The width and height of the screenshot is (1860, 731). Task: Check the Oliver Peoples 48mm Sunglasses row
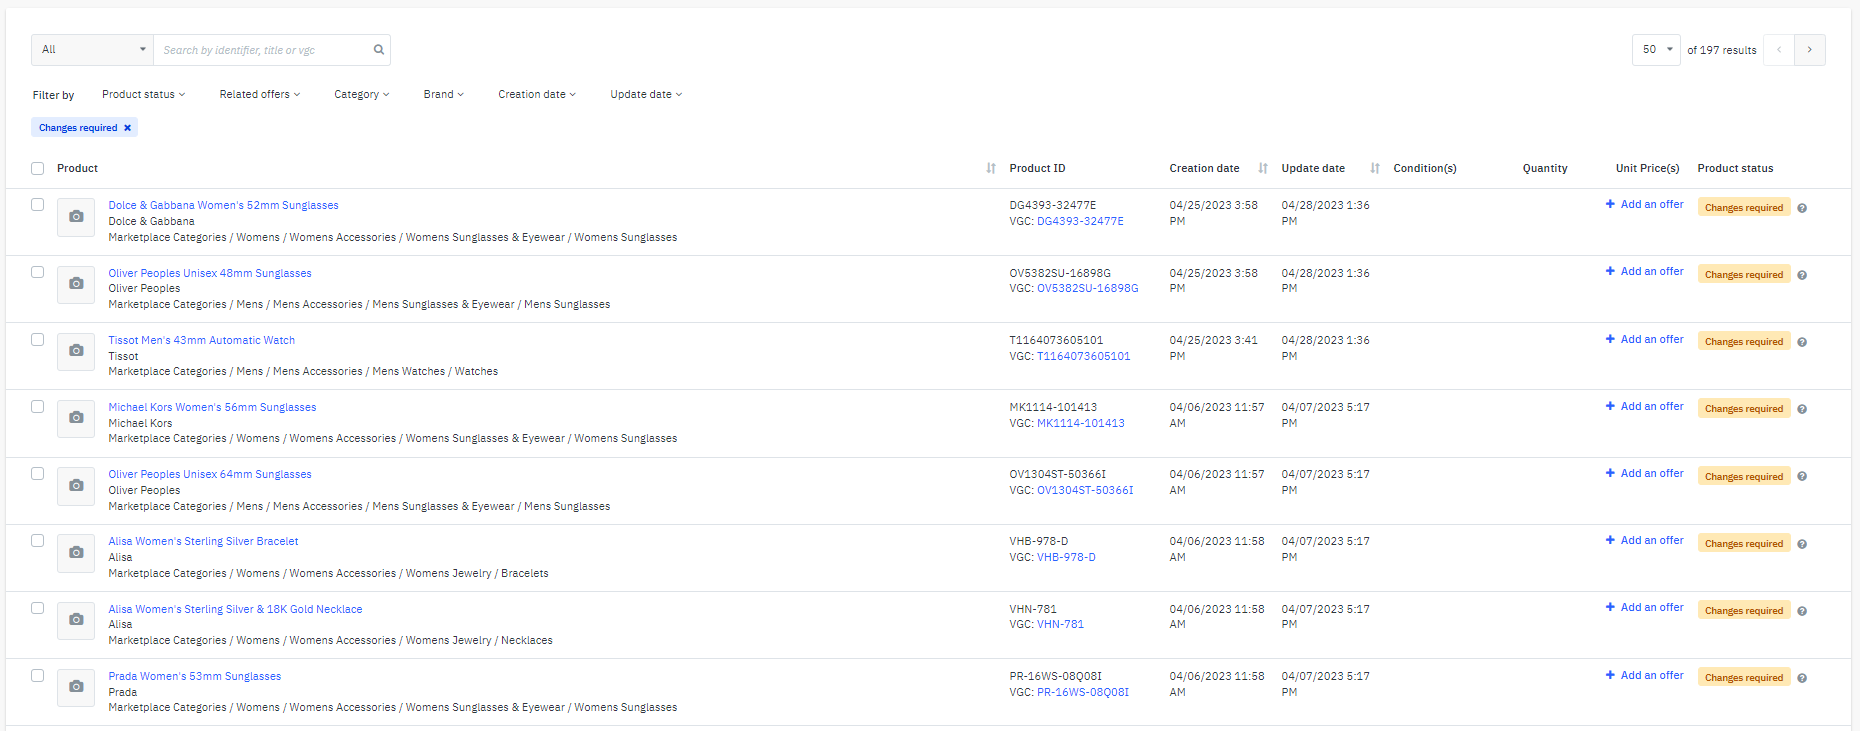coord(37,272)
